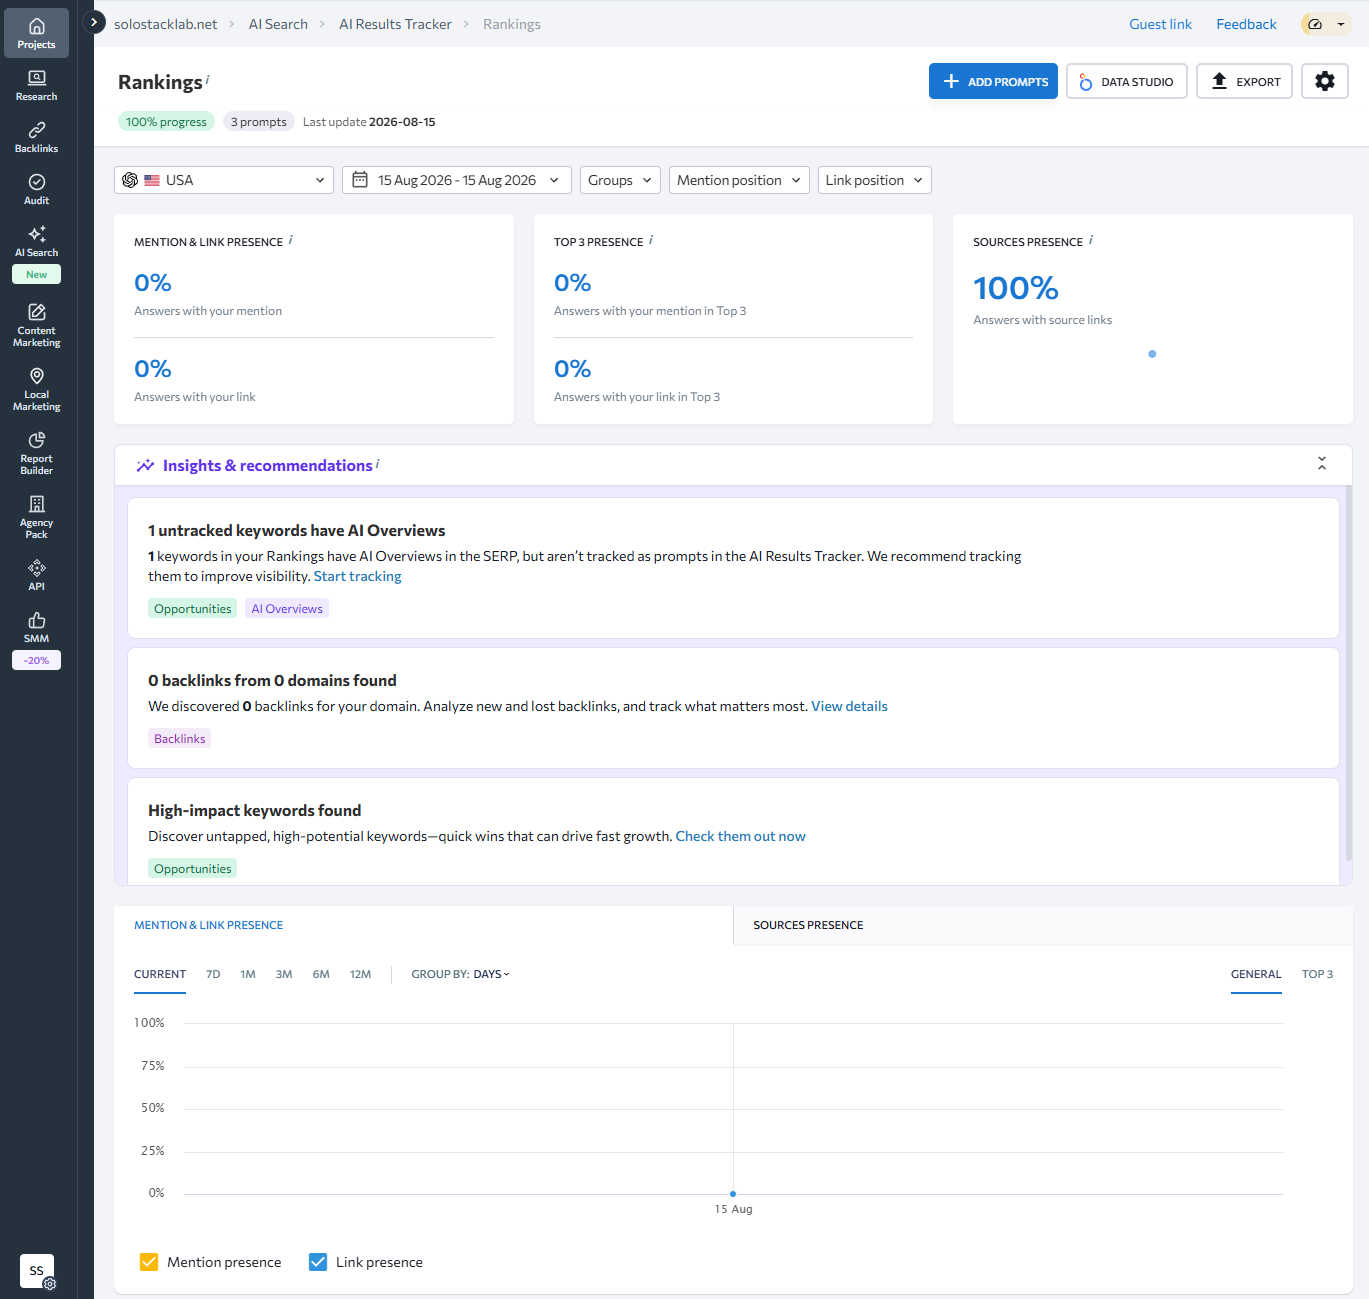Open Local Marketing sidebar section
Screen dimensions: 1369x1299
click(x=36, y=389)
